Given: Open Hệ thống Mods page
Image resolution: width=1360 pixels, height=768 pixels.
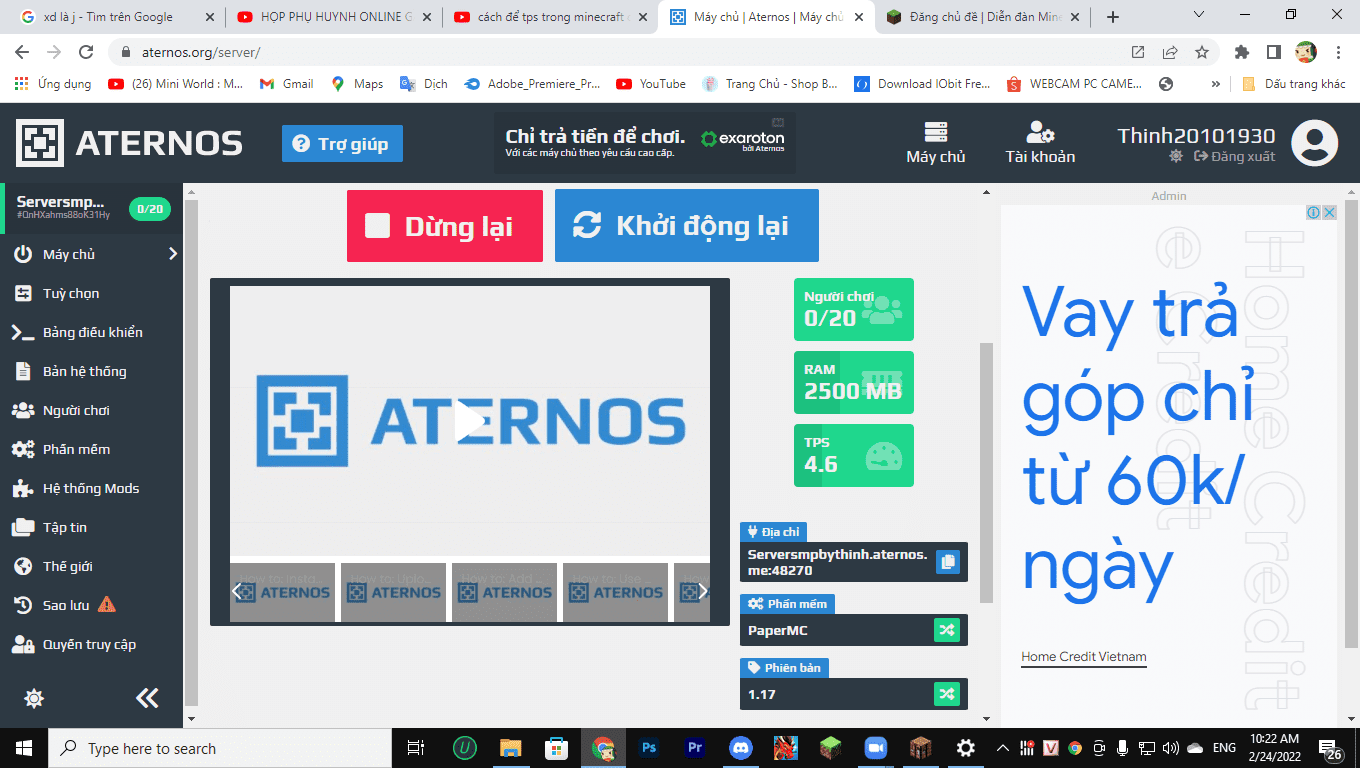Looking at the screenshot, I should (x=92, y=488).
